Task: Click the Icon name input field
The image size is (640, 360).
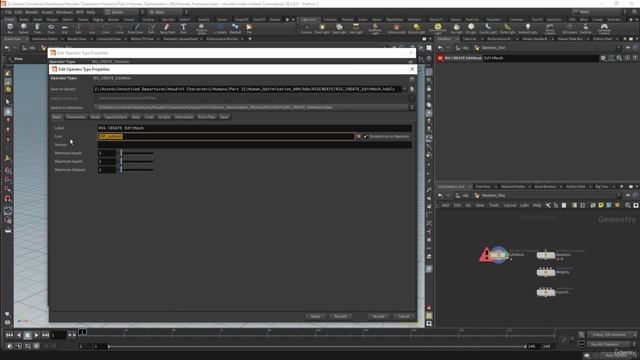Action: click(x=226, y=137)
